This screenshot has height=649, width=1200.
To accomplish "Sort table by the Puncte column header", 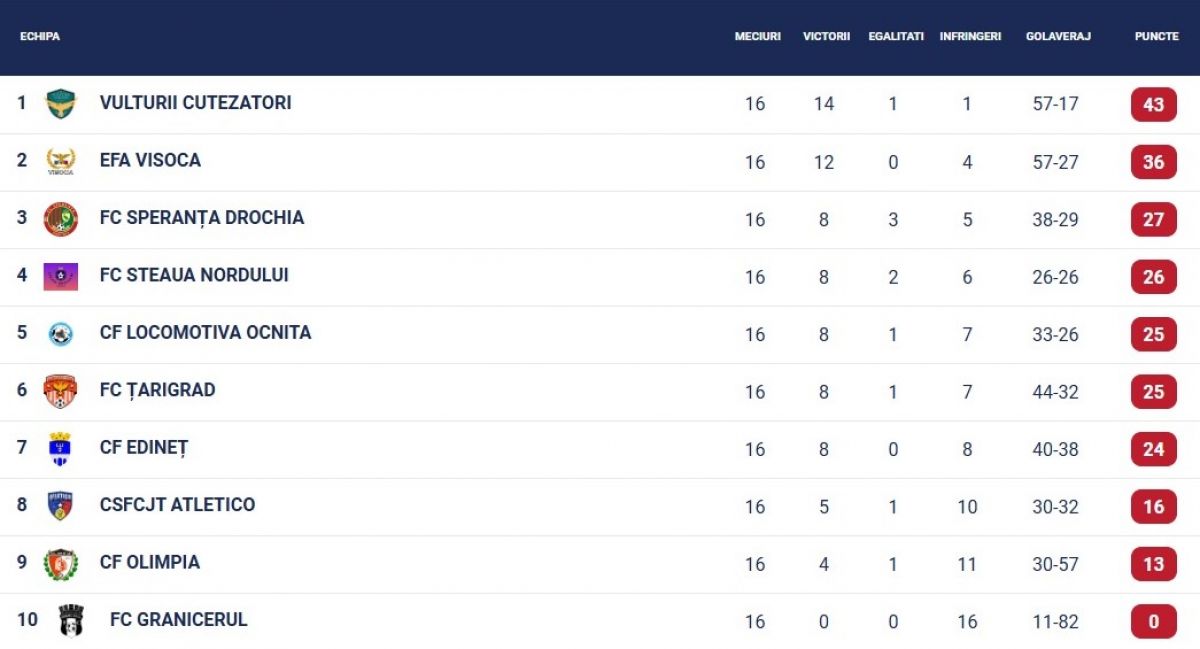I will (1156, 36).
